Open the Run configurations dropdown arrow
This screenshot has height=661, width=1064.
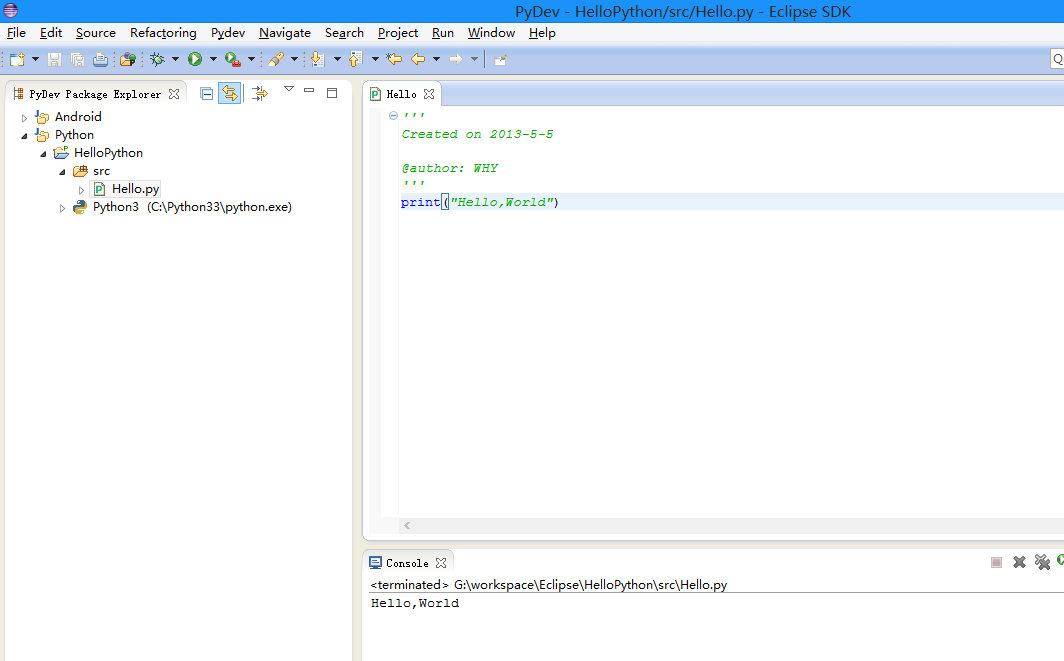click(213, 60)
